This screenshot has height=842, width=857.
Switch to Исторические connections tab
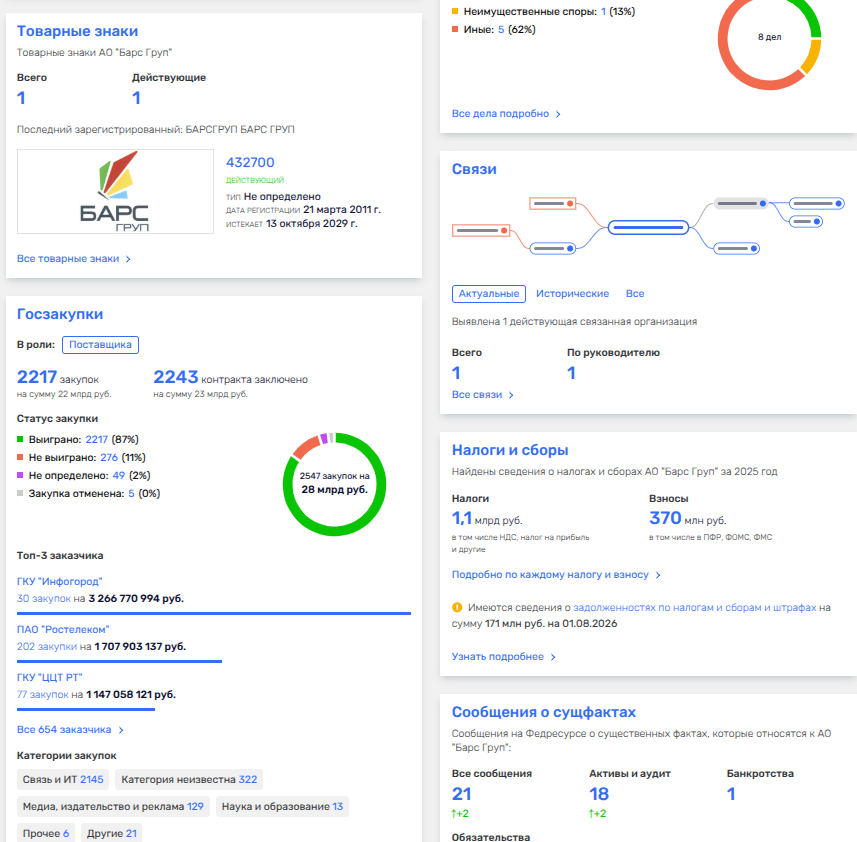tap(572, 293)
